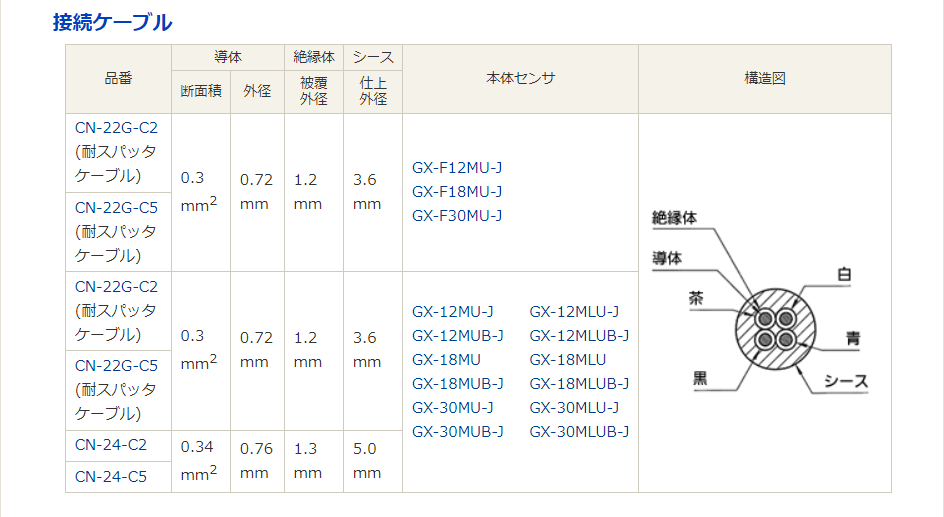Select the GX-18MLUB-J link
The width and height of the screenshot is (944, 517).
tap(579, 384)
